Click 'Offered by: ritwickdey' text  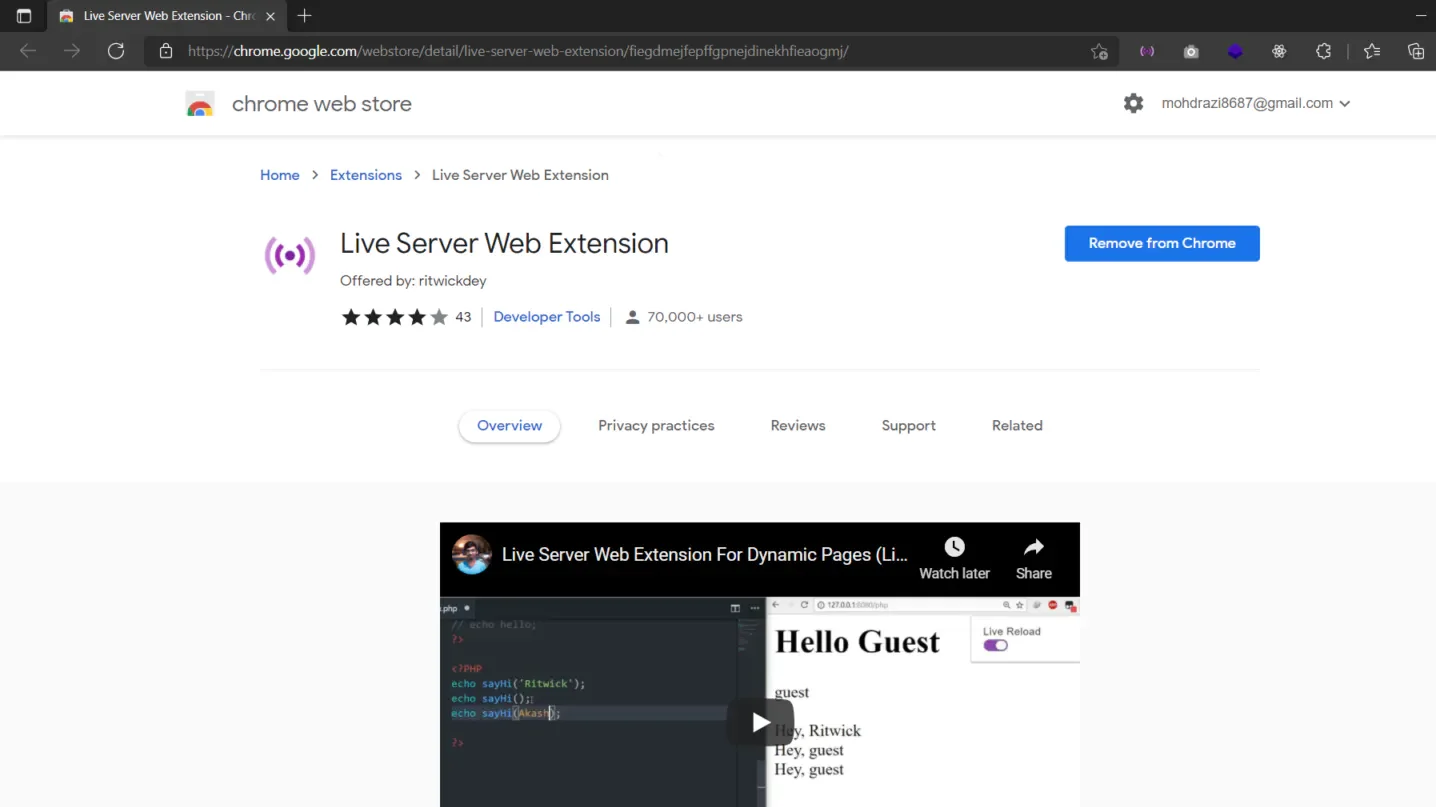413,281
